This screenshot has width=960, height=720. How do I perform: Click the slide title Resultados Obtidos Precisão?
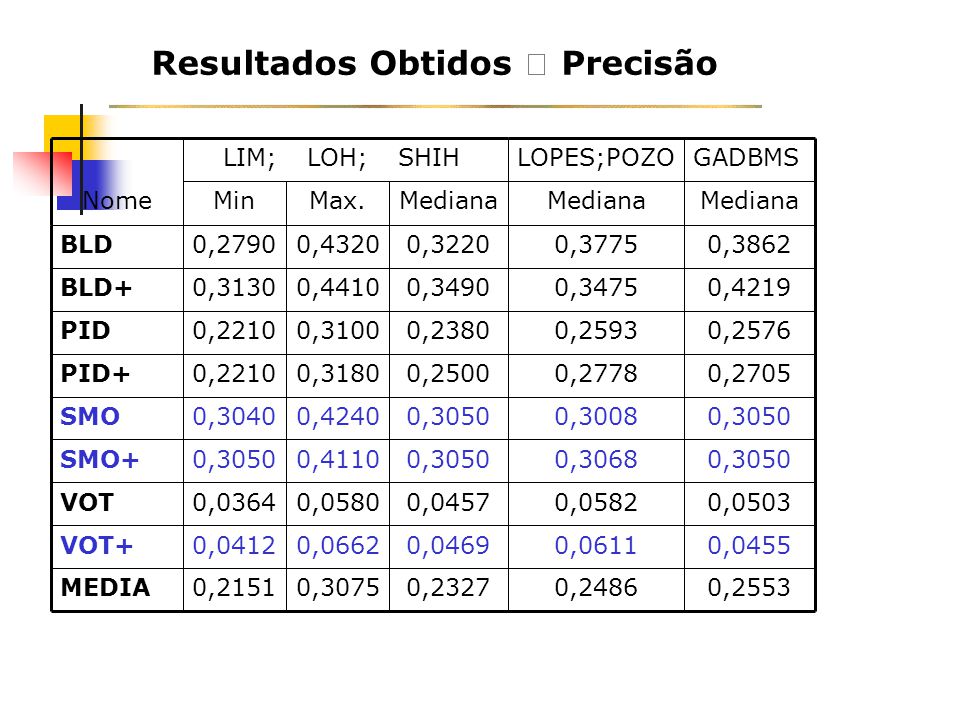[x=435, y=64]
